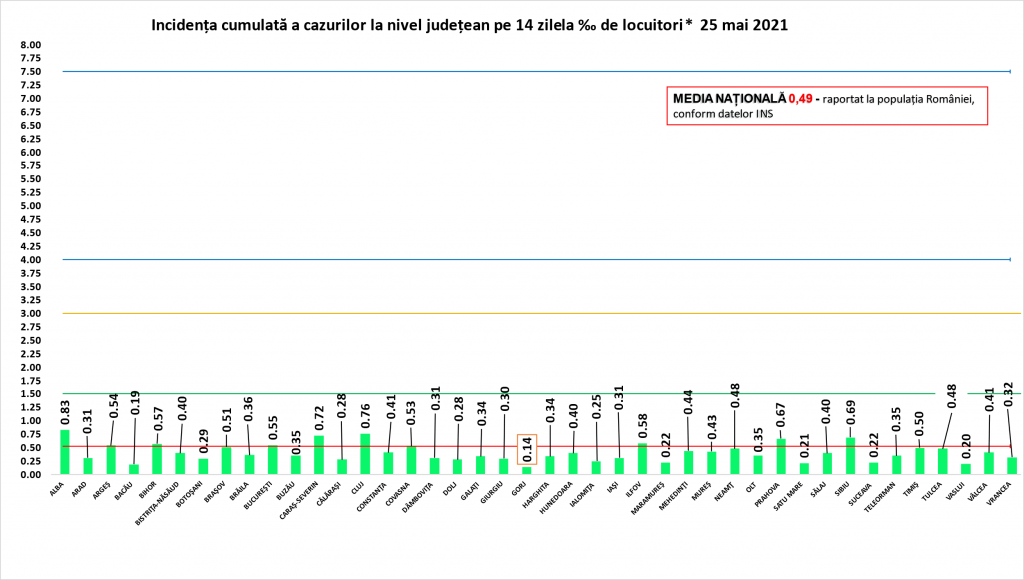Viewport: 1024px width, 580px height.
Task: Click the 3.00 y-axis tick label
Action: 31,314
